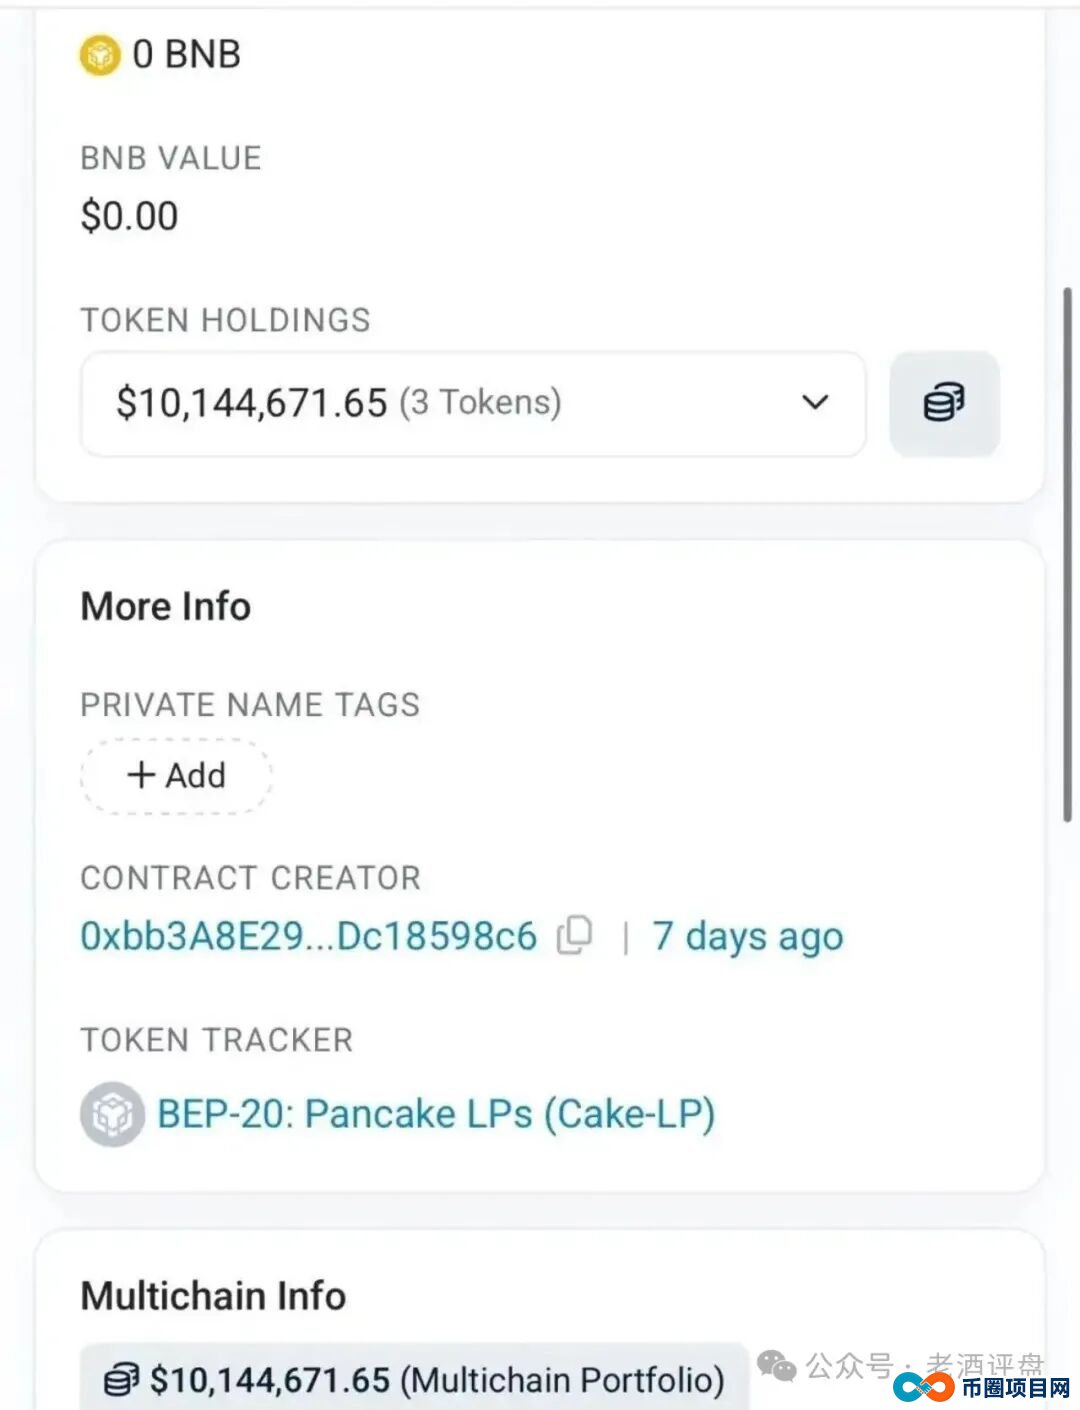Click the blue-orange infinity logo at bottom right

coord(924,1387)
